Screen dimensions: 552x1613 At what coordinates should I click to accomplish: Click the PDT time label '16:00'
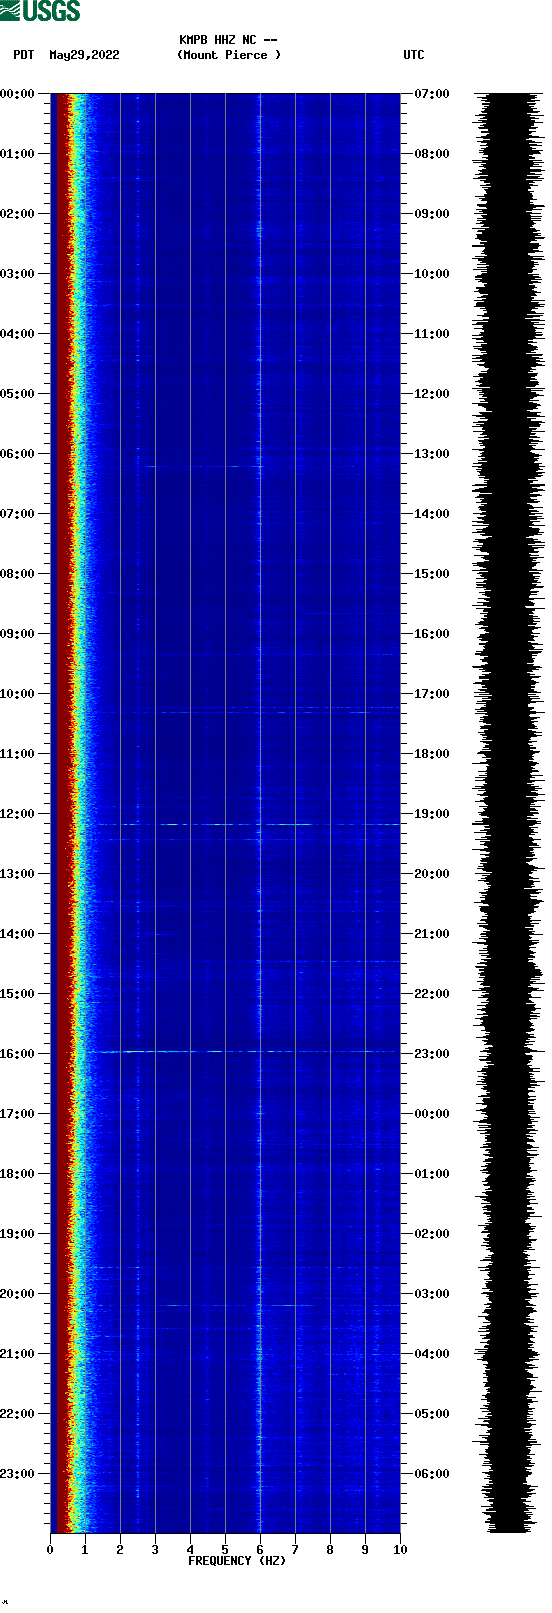pos(17,1054)
